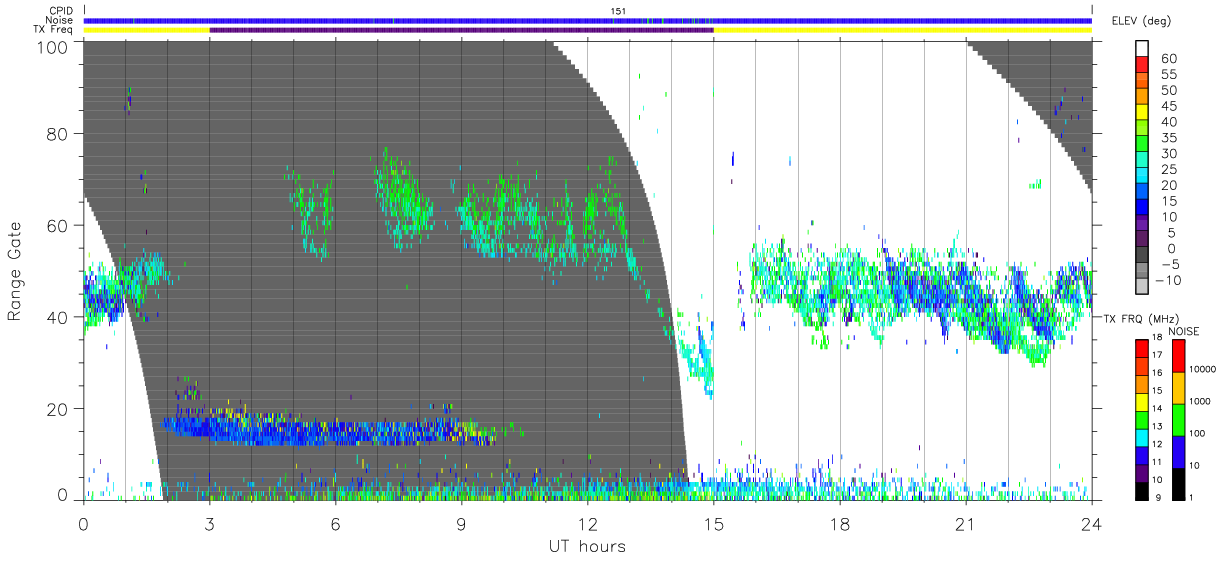This screenshot has width=1228, height=567.
Task: Click the '24' tick on UT hours axis
Action: 1091,522
